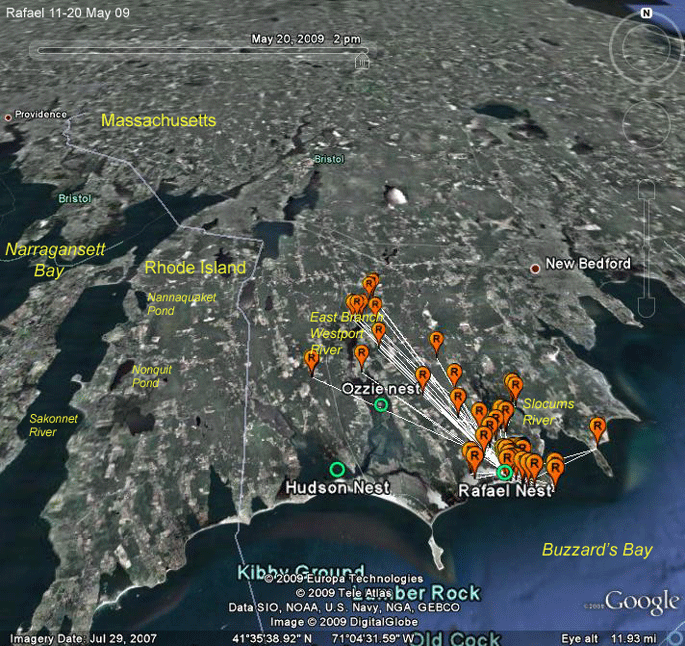Click the Nannaquaket Pond label

click(x=181, y=304)
